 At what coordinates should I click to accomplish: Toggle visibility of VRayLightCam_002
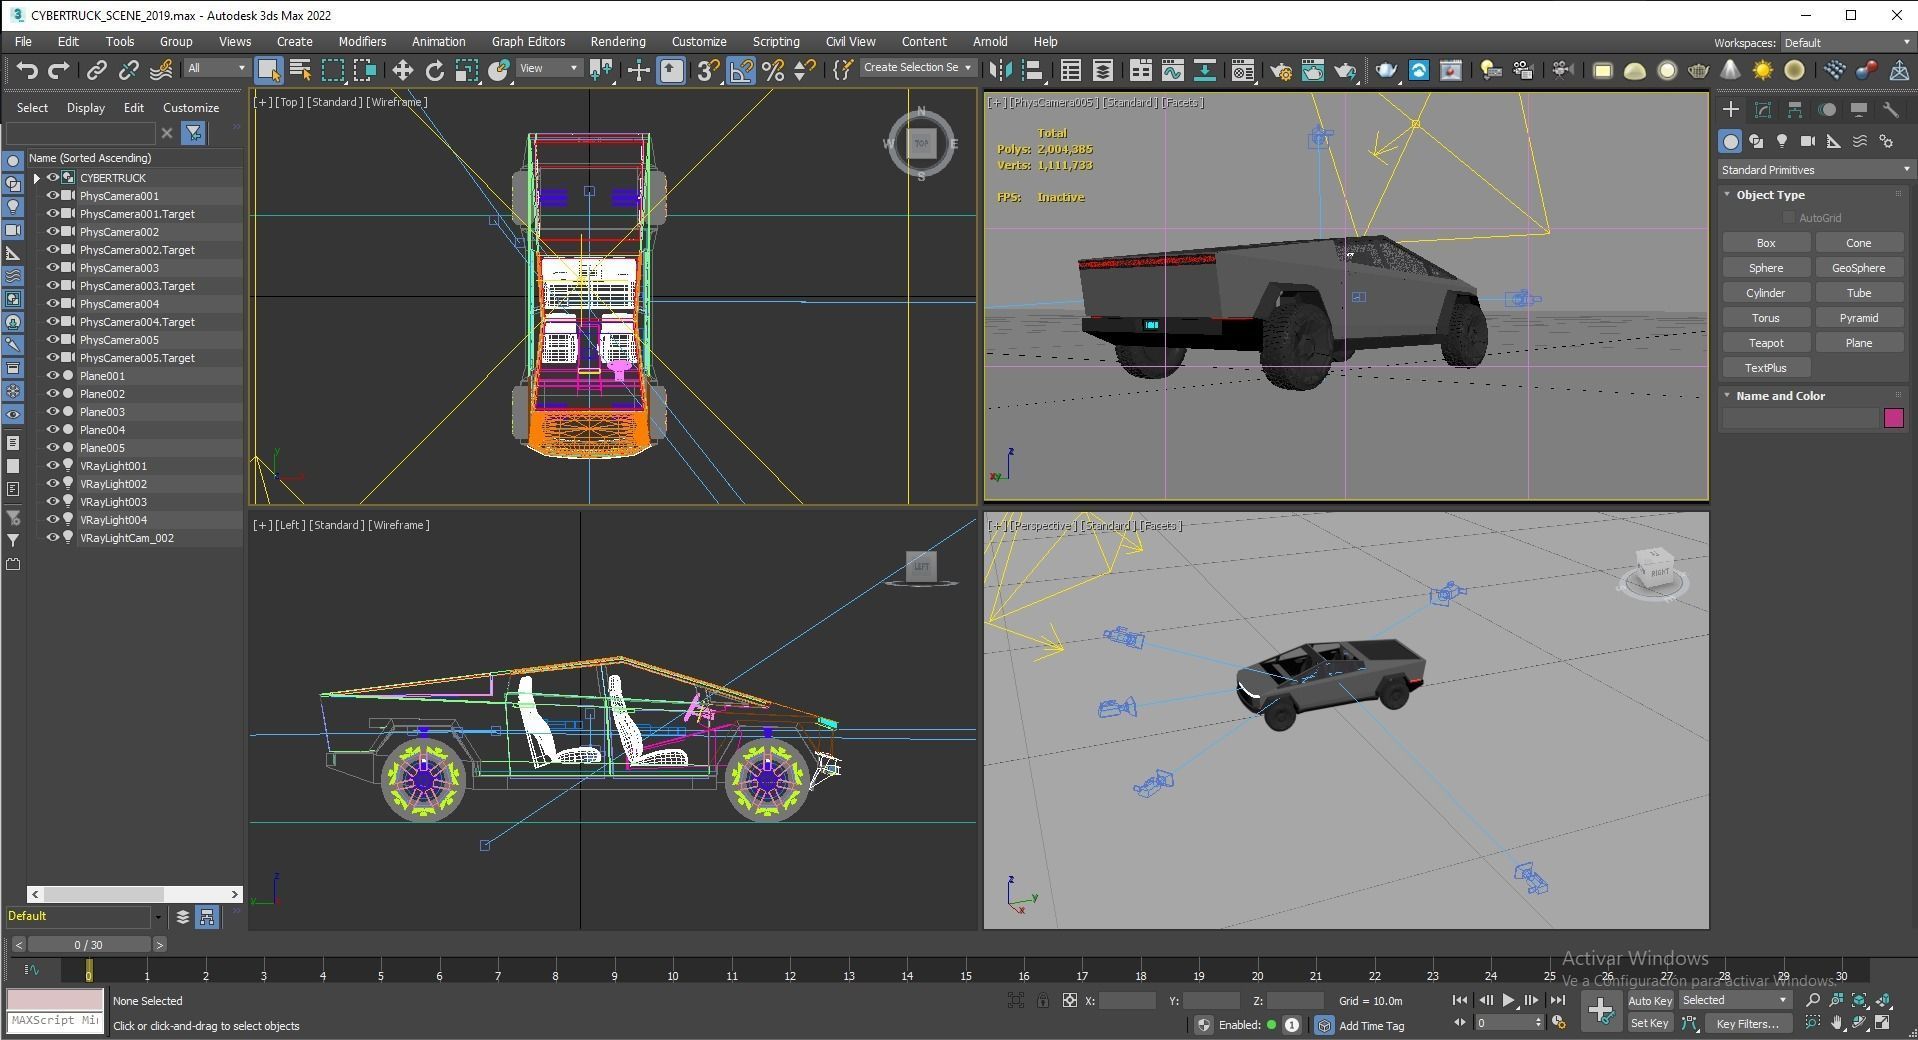coord(53,538)
